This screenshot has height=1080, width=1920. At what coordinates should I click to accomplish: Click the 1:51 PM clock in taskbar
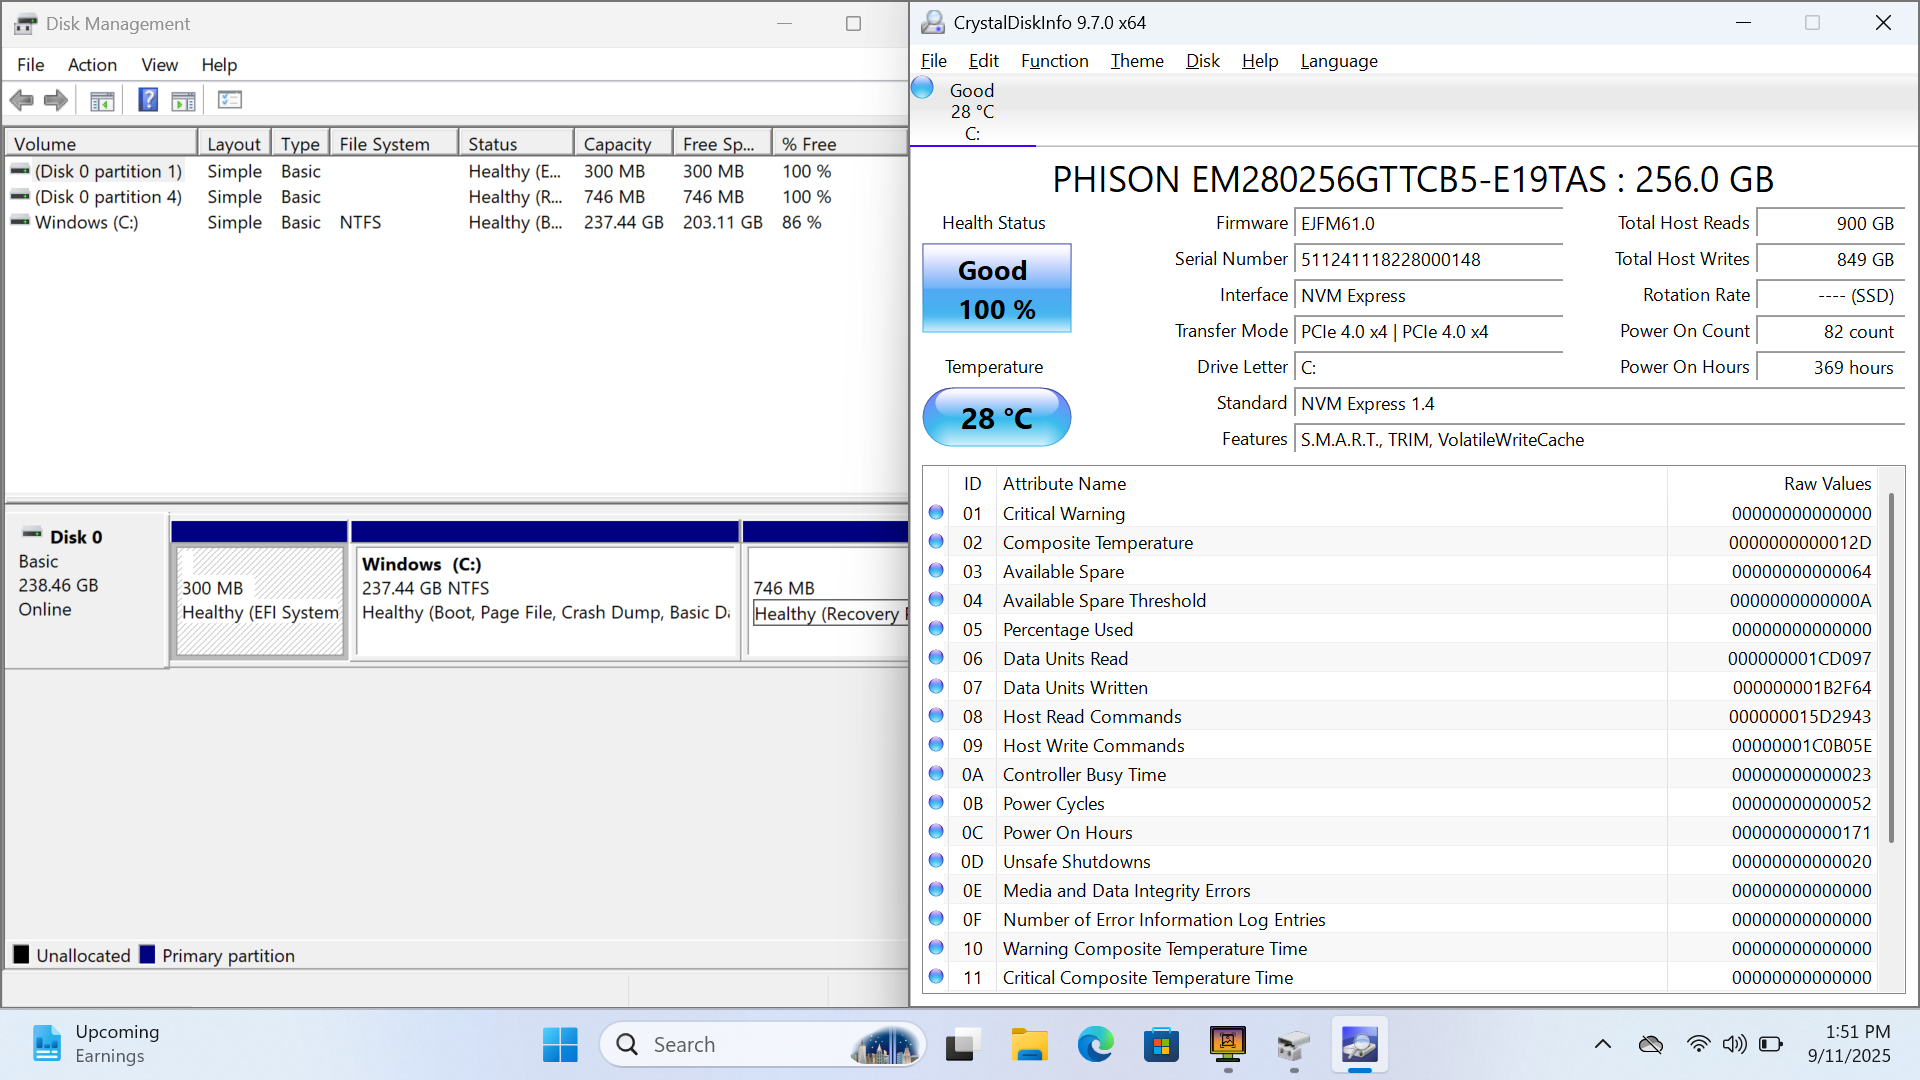pos(1857,1031)
